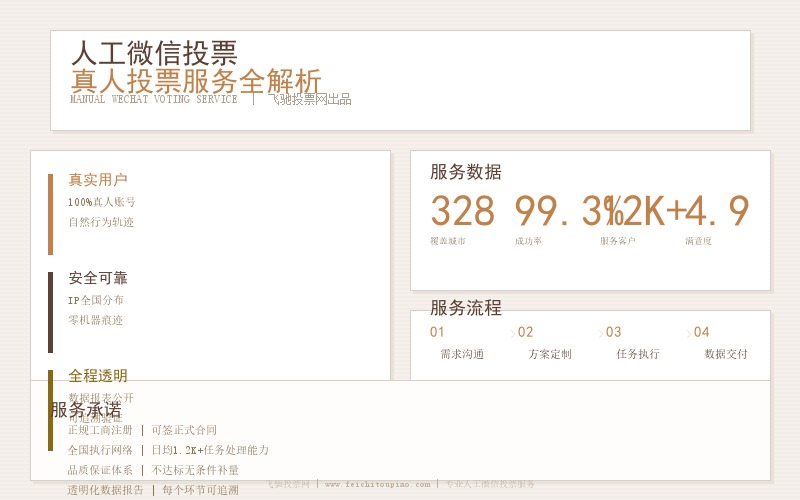This screenshot has width=800, height=500.
Task: Click the '覆盖城市' stat label
Action: [x=448, y=241]
